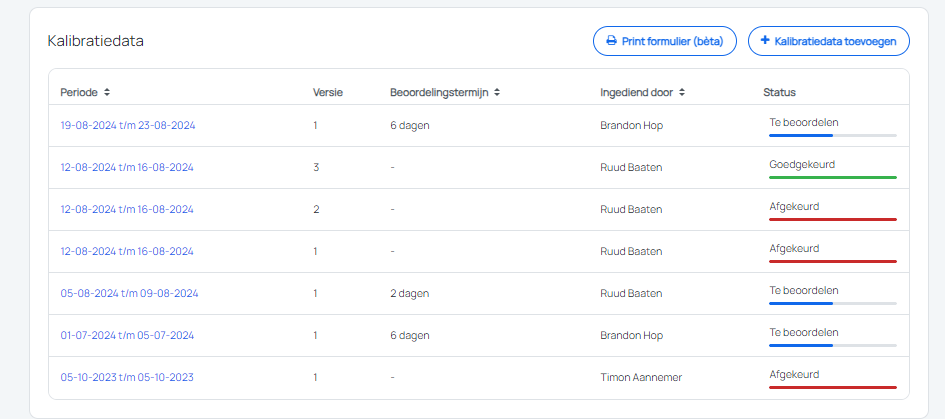Screen dimensions: 945x419
Task: Open 12-08-2024 t/m 16-08-2024 version 2
Action: click(127, 210)
